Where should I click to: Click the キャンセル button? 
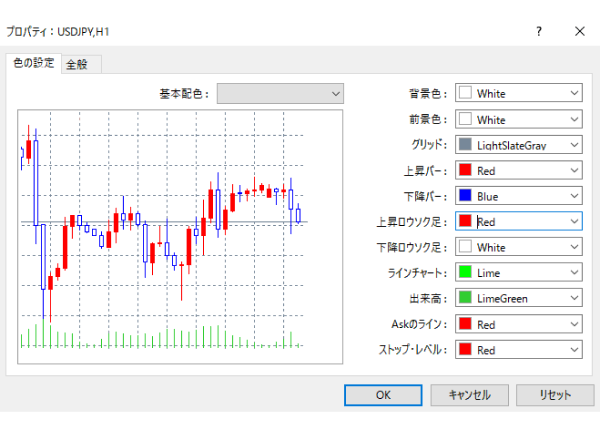(x=470, y=395)
